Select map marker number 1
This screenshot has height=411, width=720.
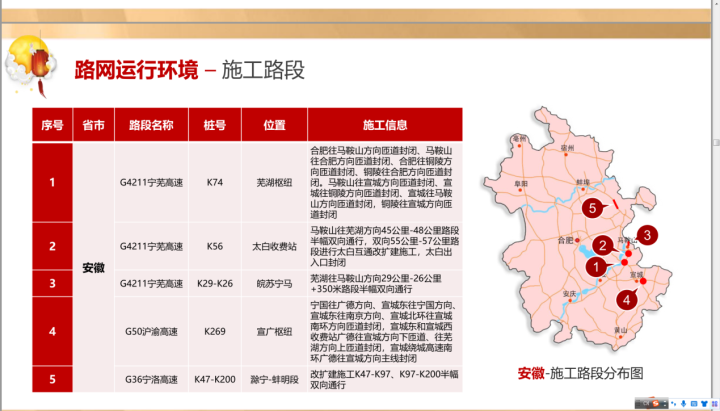click(596, 266)
